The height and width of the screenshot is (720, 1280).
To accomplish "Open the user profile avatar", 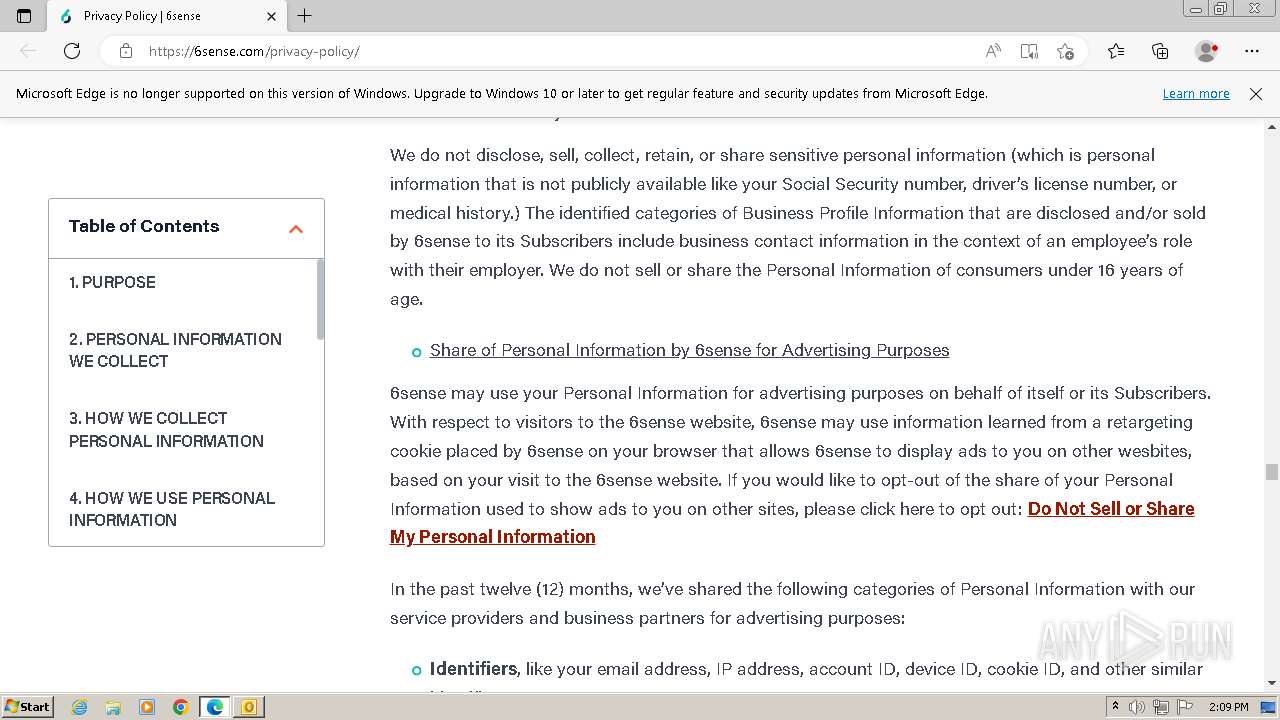I will tap(1207, 51).
